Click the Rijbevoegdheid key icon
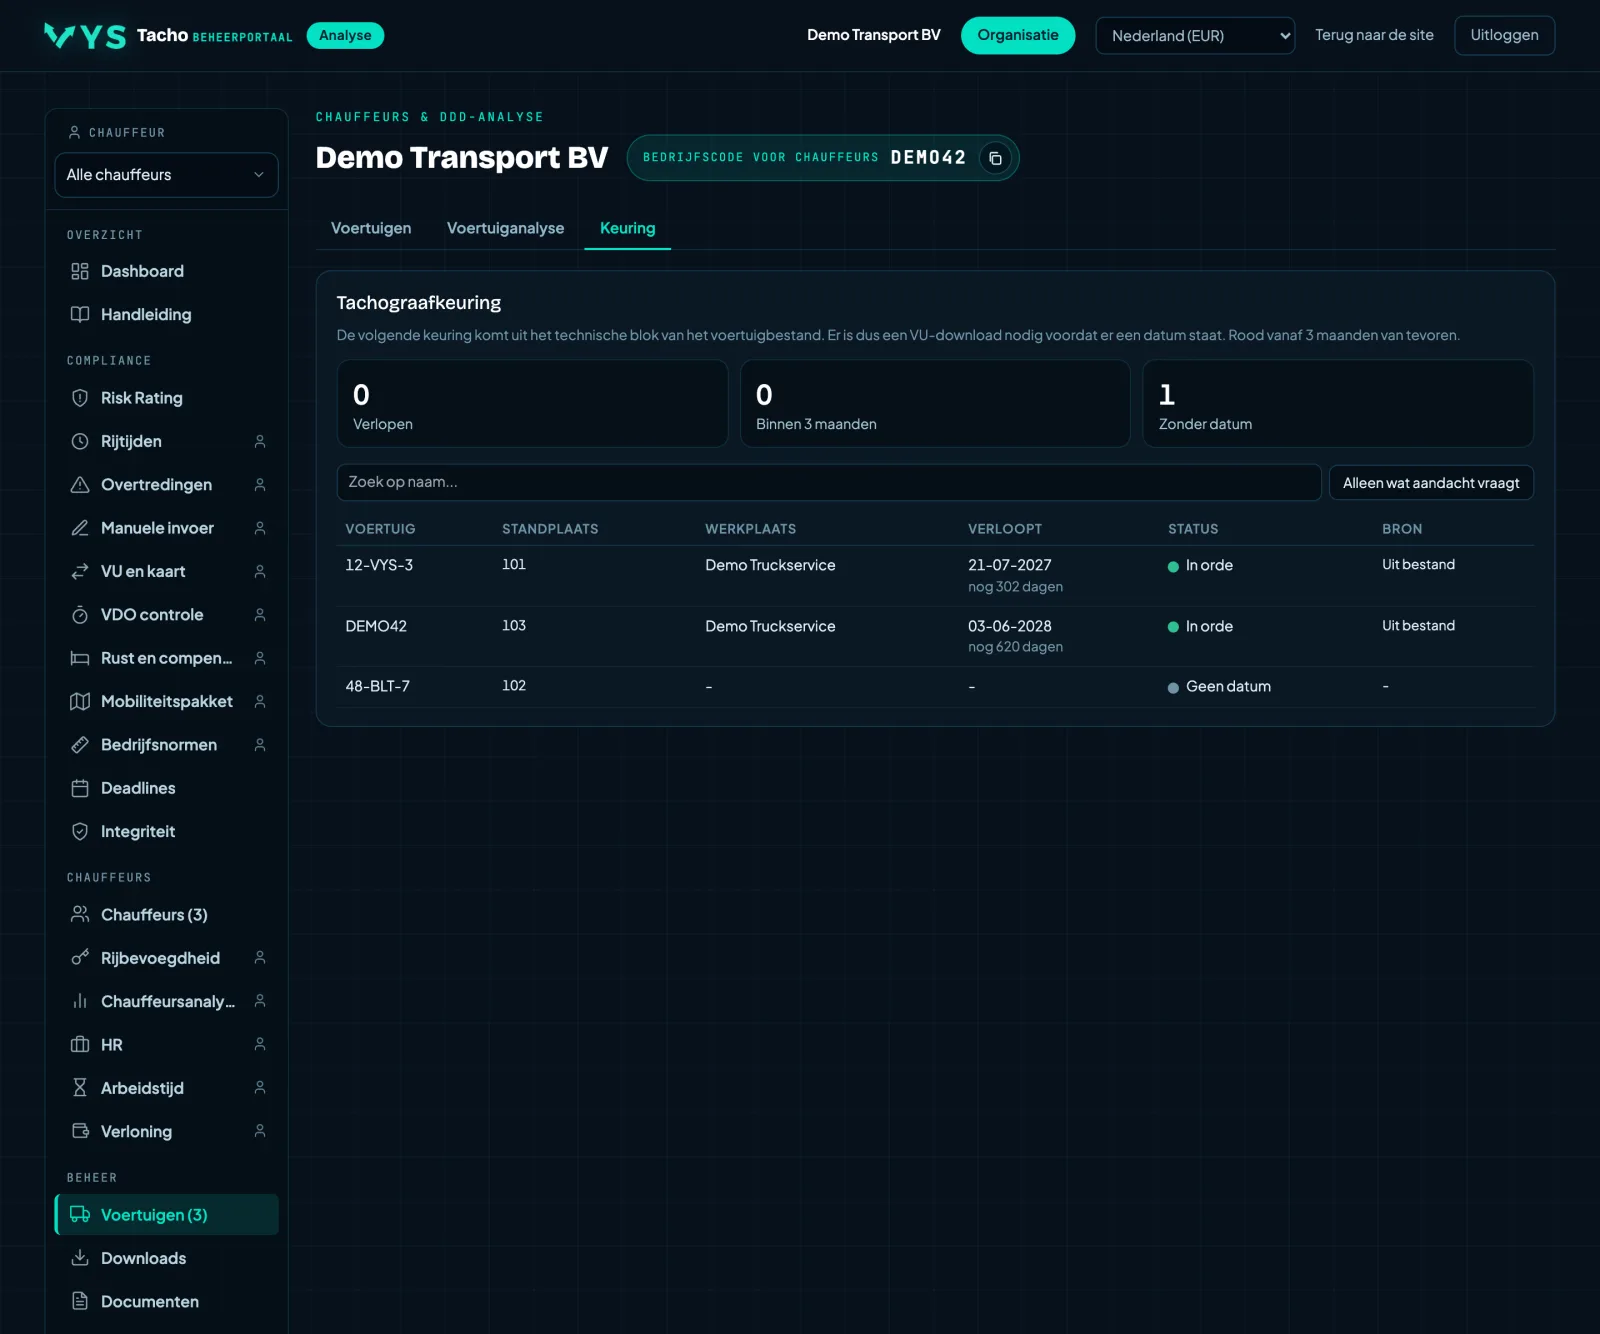The image size is (1600, 1334). (x=80, y=958)
